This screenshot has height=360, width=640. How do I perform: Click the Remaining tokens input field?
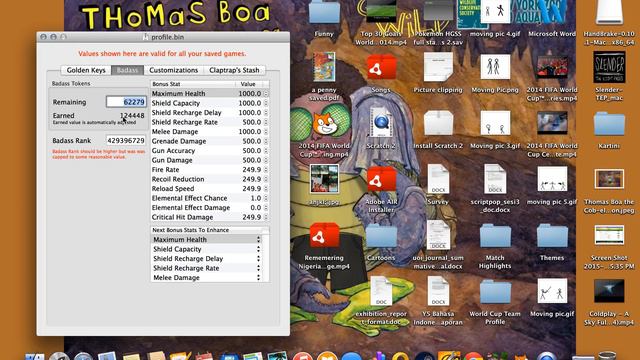coord(126,102)
